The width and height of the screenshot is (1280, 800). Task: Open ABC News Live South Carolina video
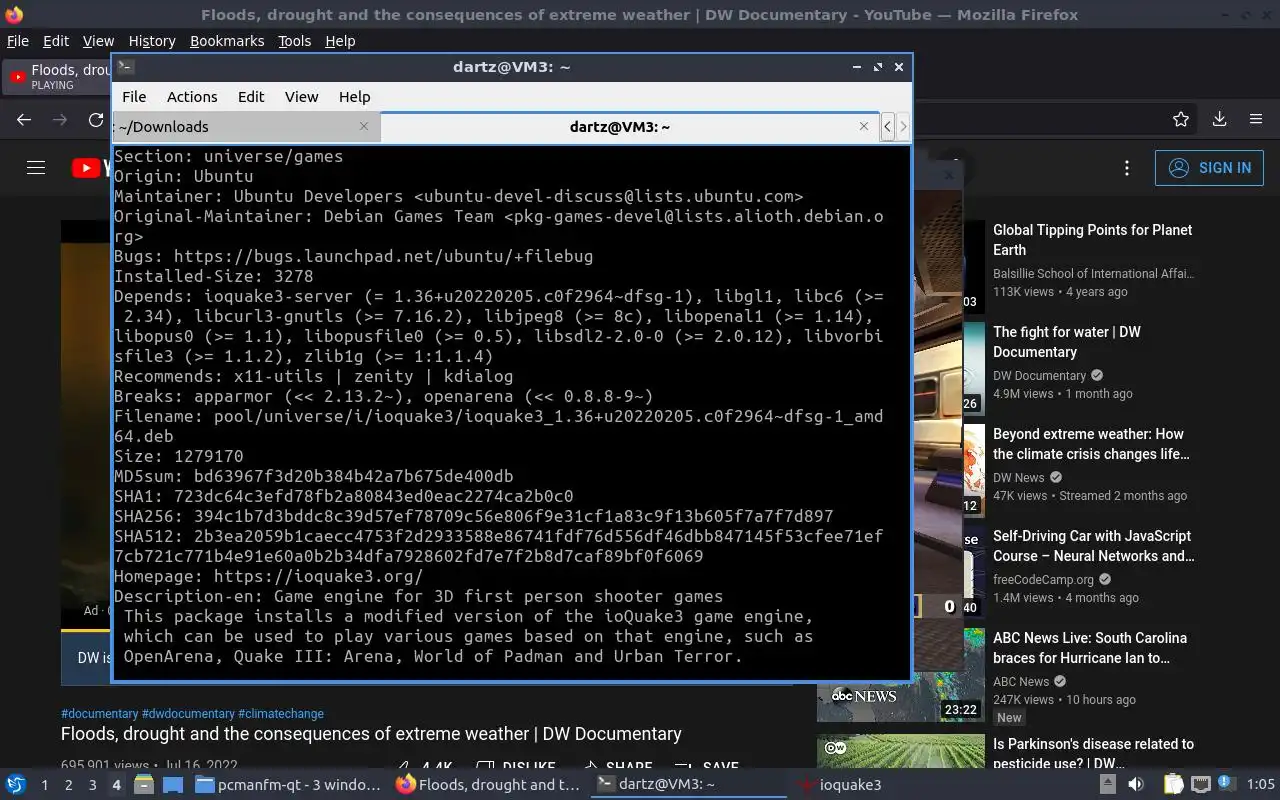(x=1090, y=648)
